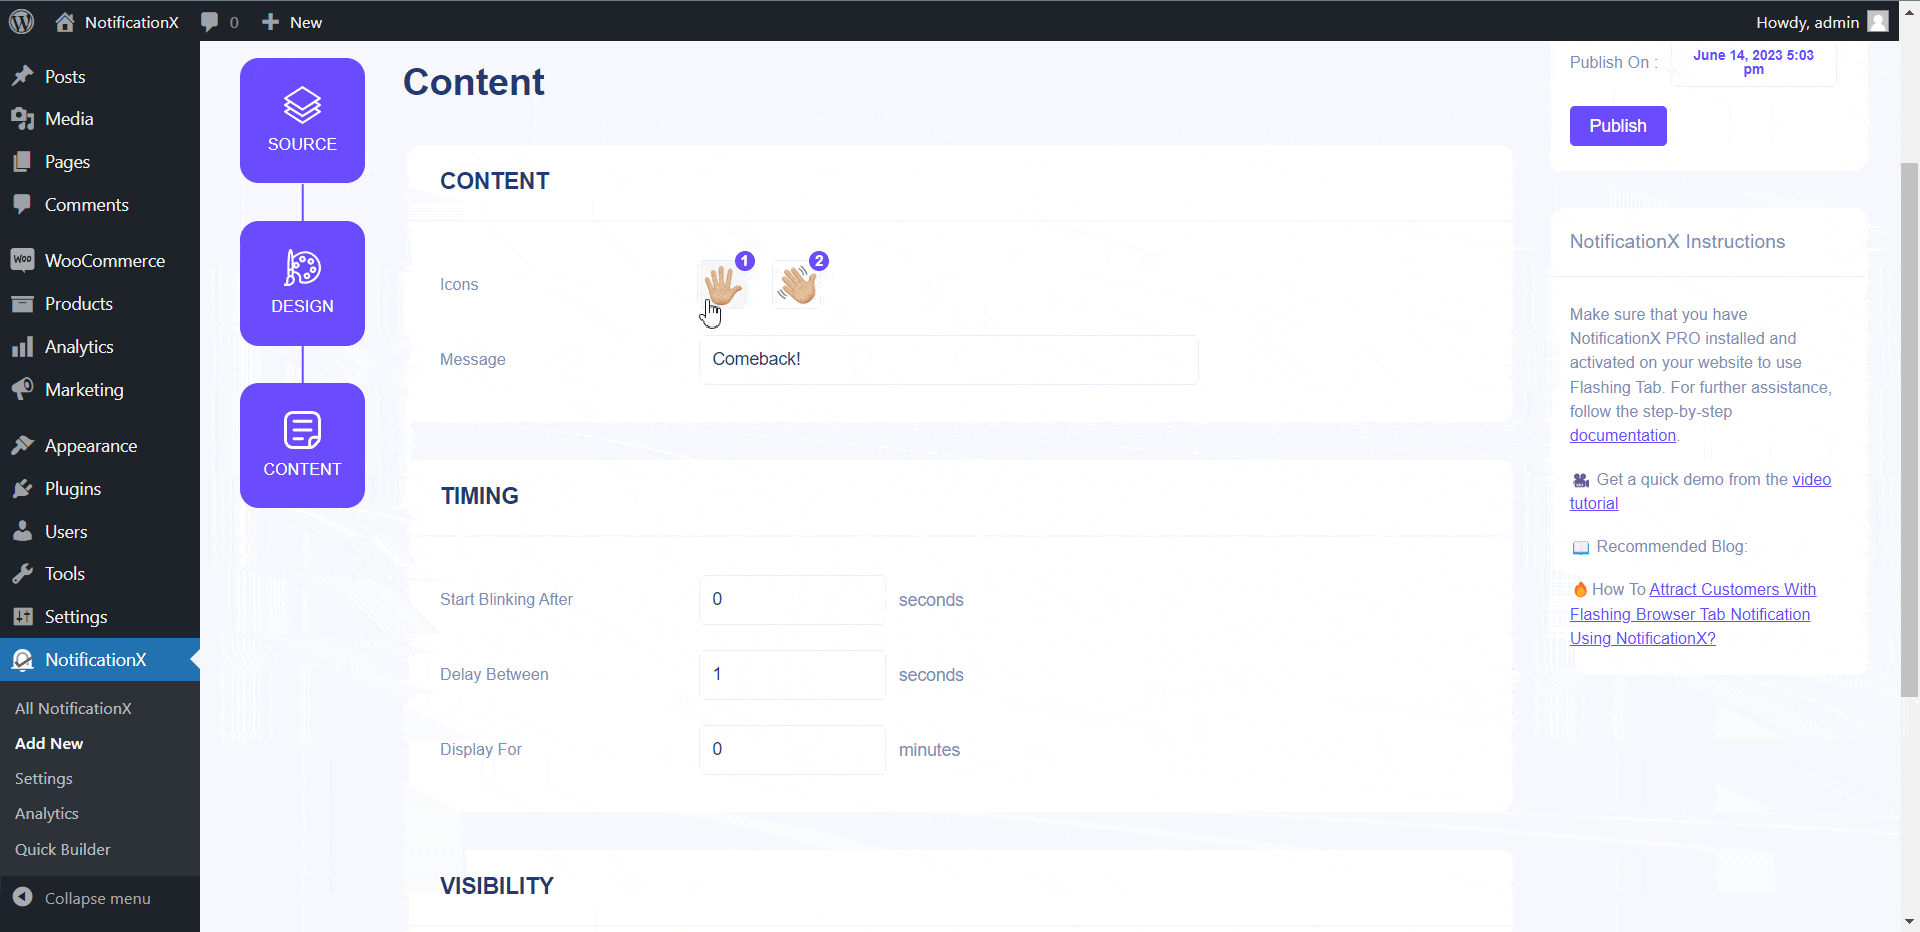
Task: Focus the Display For minutes field
Action: (792, 749)
